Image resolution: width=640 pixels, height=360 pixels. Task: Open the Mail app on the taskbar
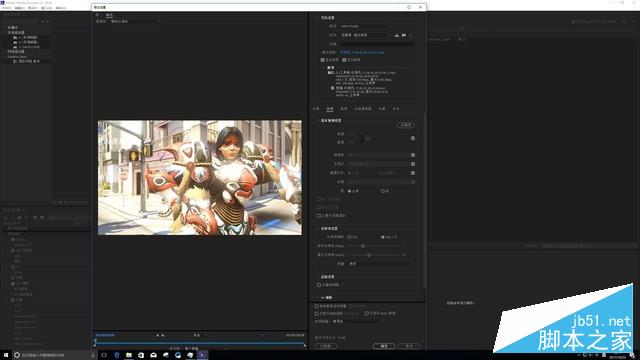153,355
